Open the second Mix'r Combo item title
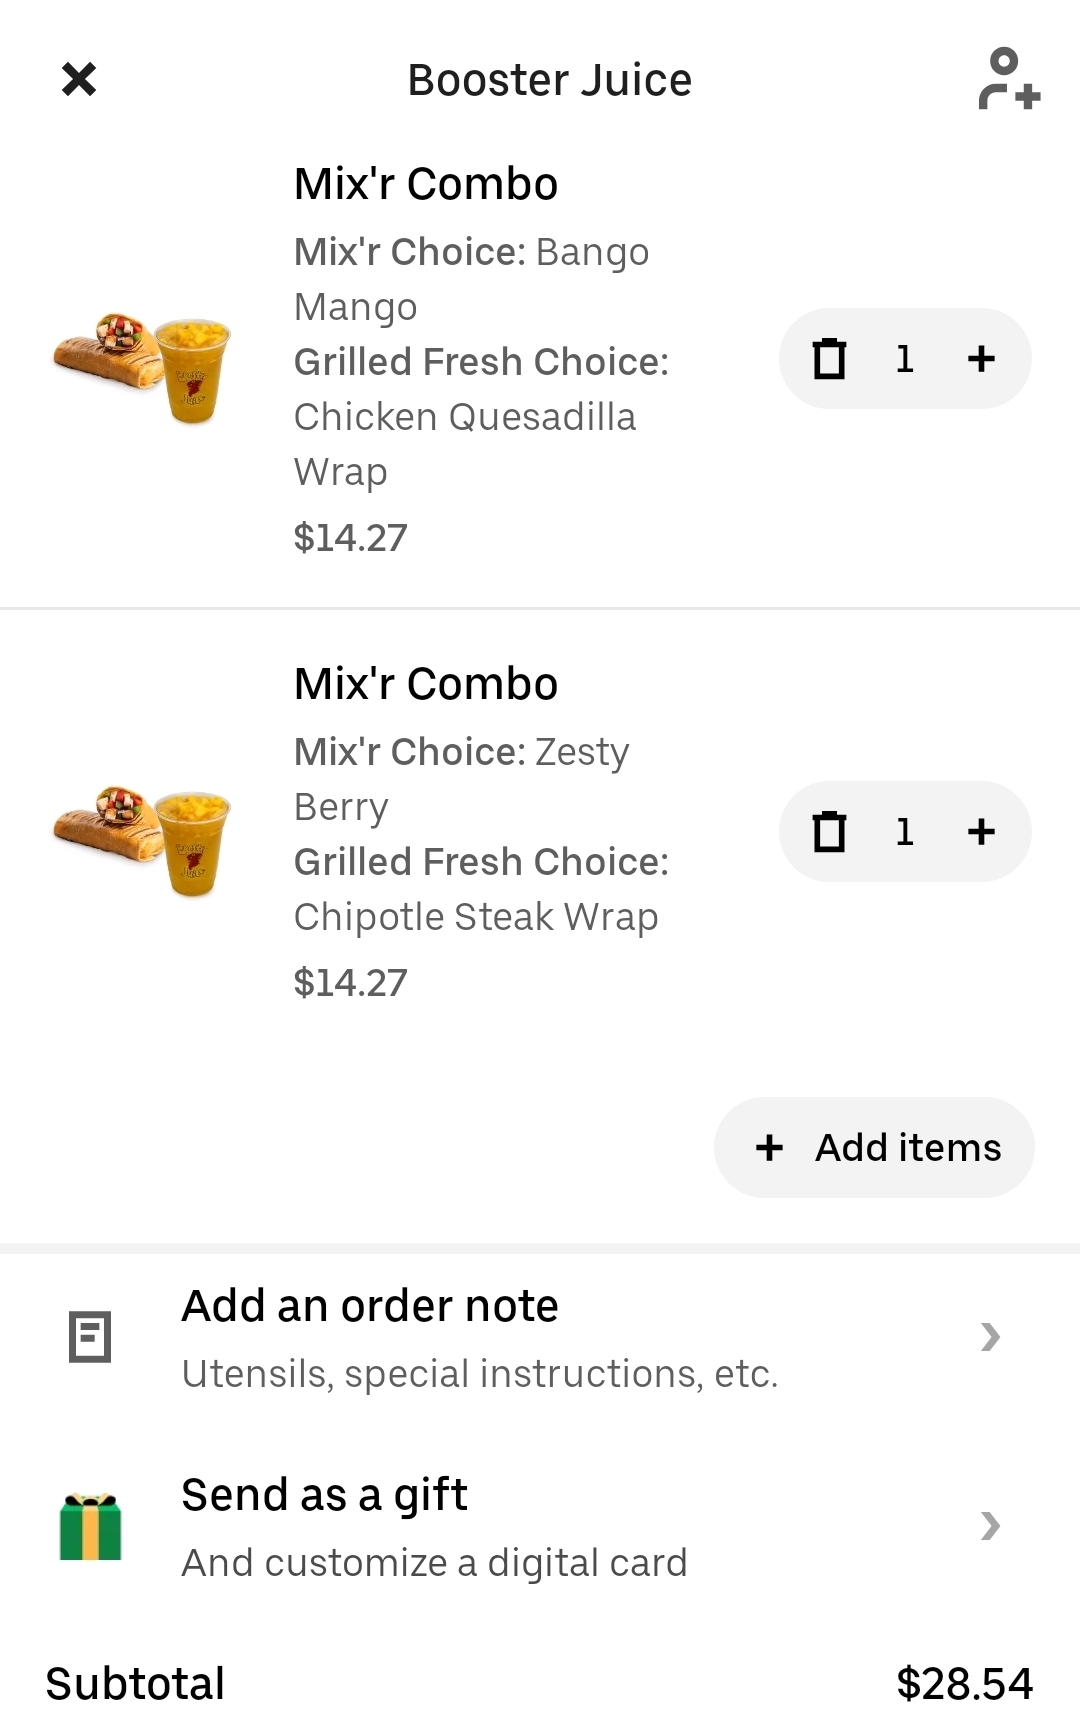The width and height of the screenshot is (1080, 1724). (426, 684)
